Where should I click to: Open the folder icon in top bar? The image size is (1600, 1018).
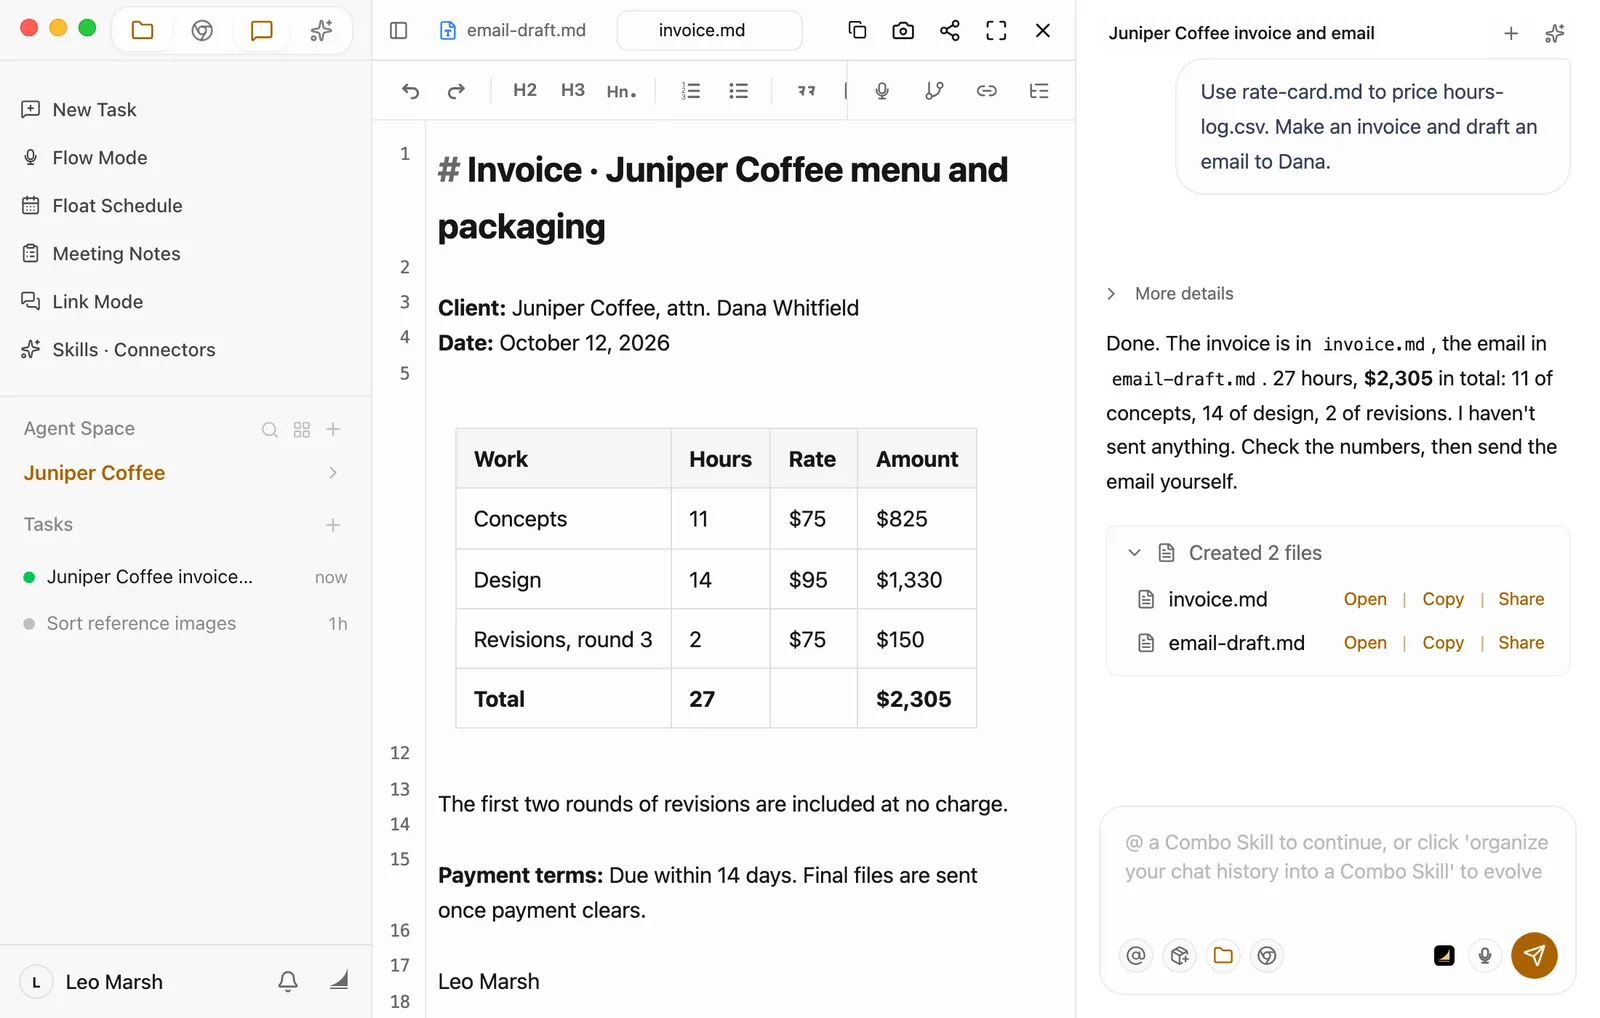click(x=143, y=30)
